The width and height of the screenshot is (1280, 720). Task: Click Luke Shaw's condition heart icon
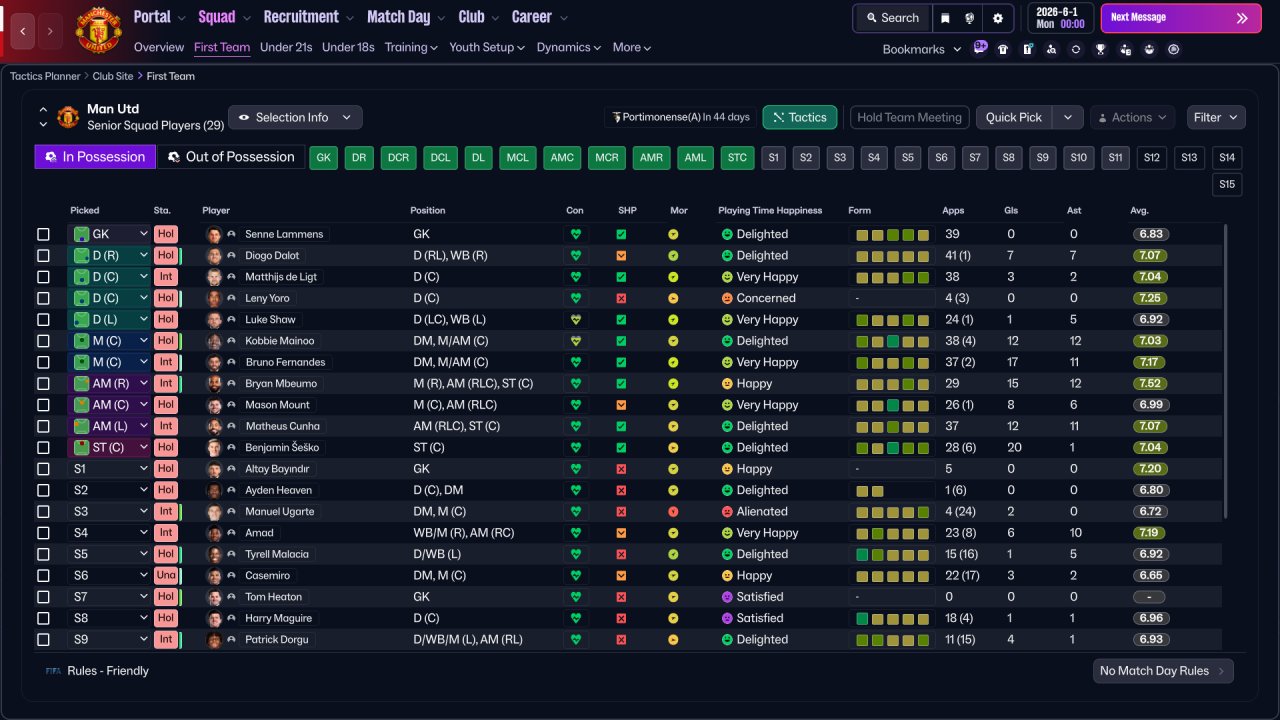click(x=575, y=320)
